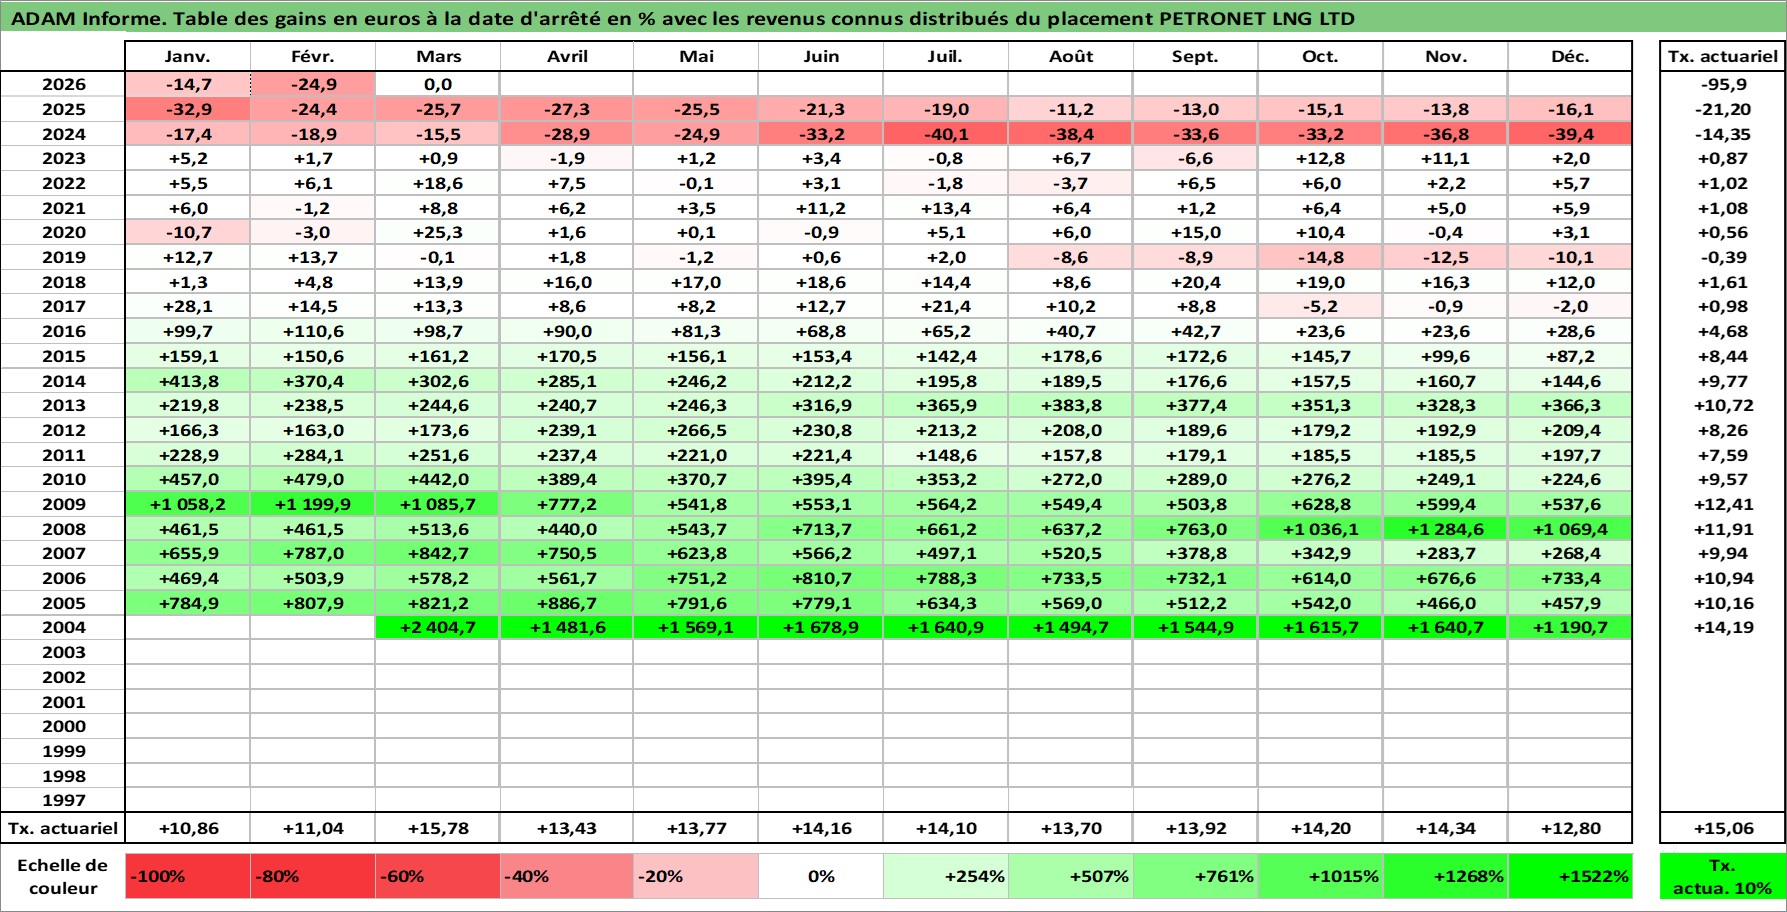1787x912 pixels.
Task: Click the bottom 'Tx. actuariel' row label
Action: [x=63, y=828]
